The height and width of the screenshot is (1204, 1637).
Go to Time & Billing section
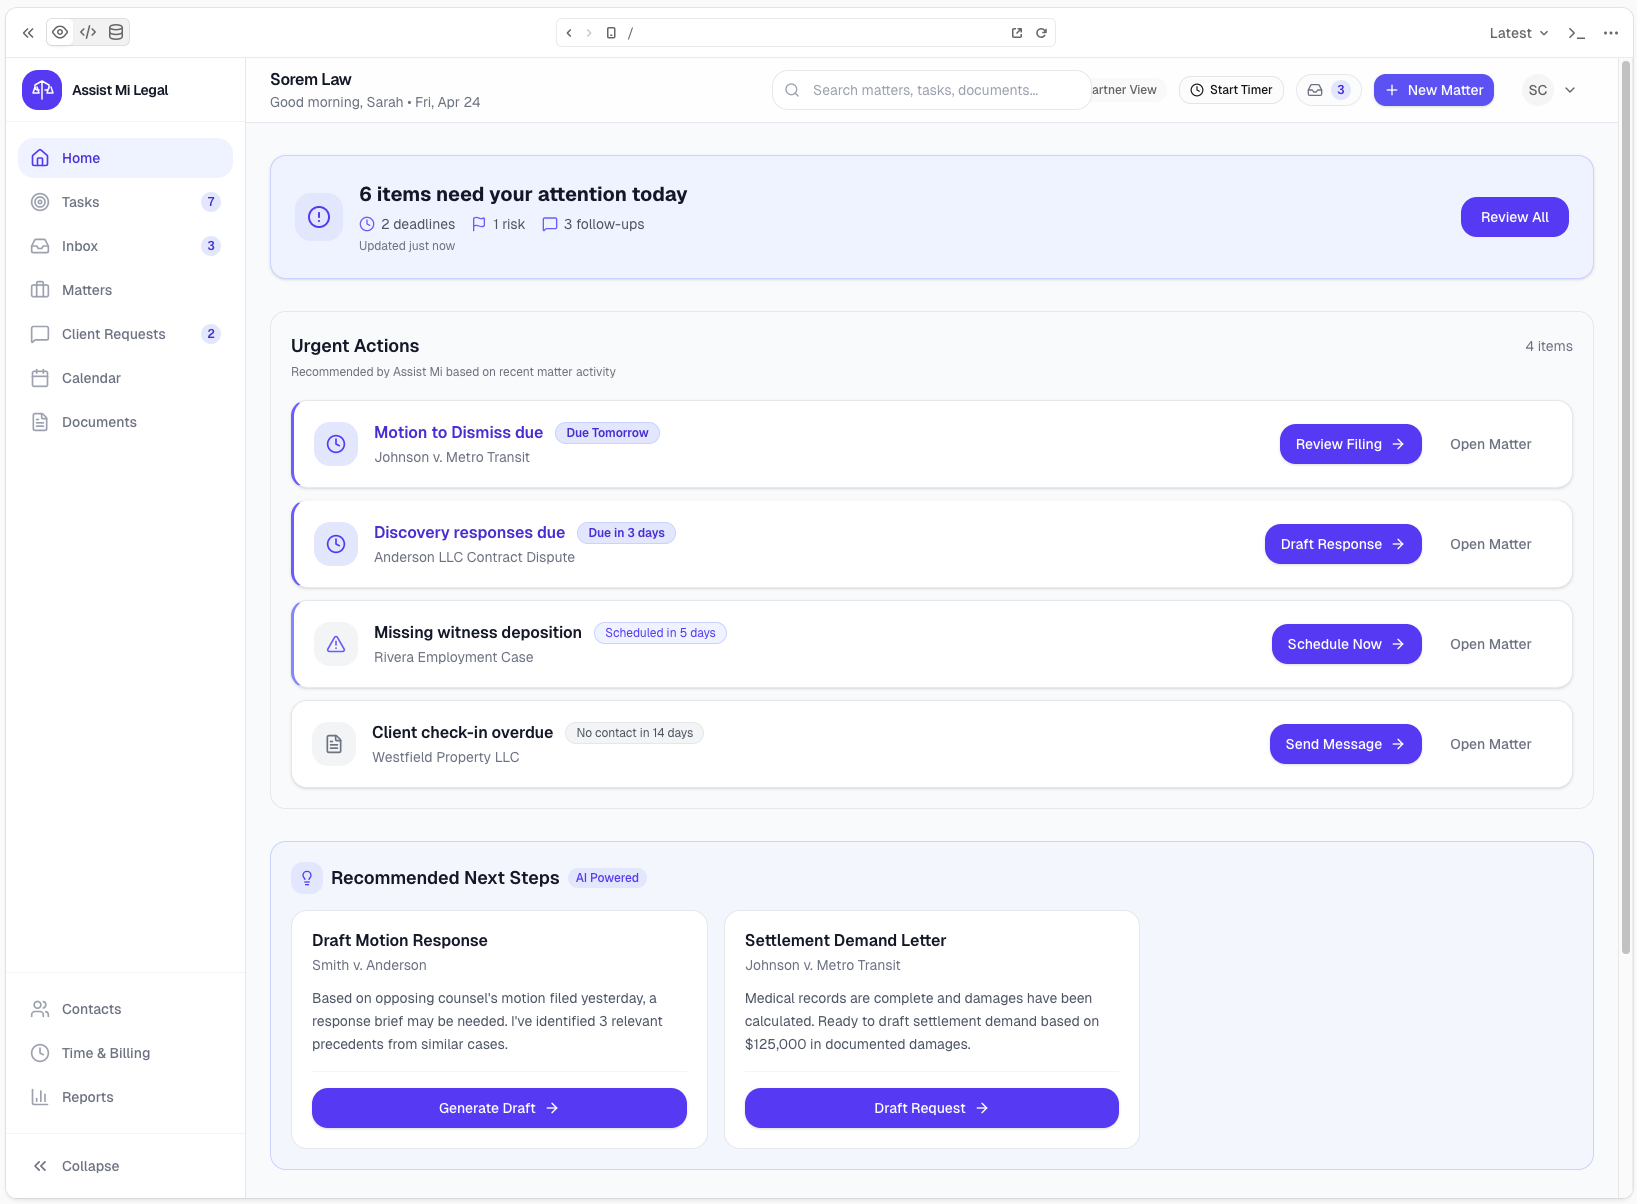(105, 1053)
